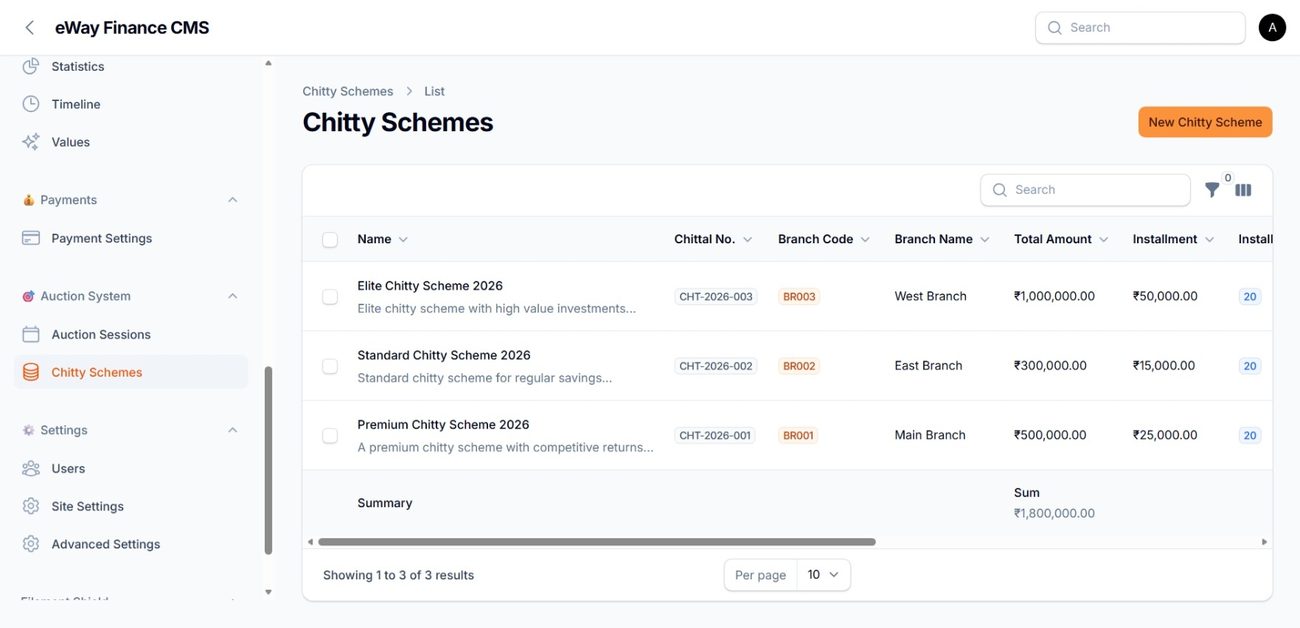Click the BR003 branch code badge
1300x628 pixels.
point(799,297)
